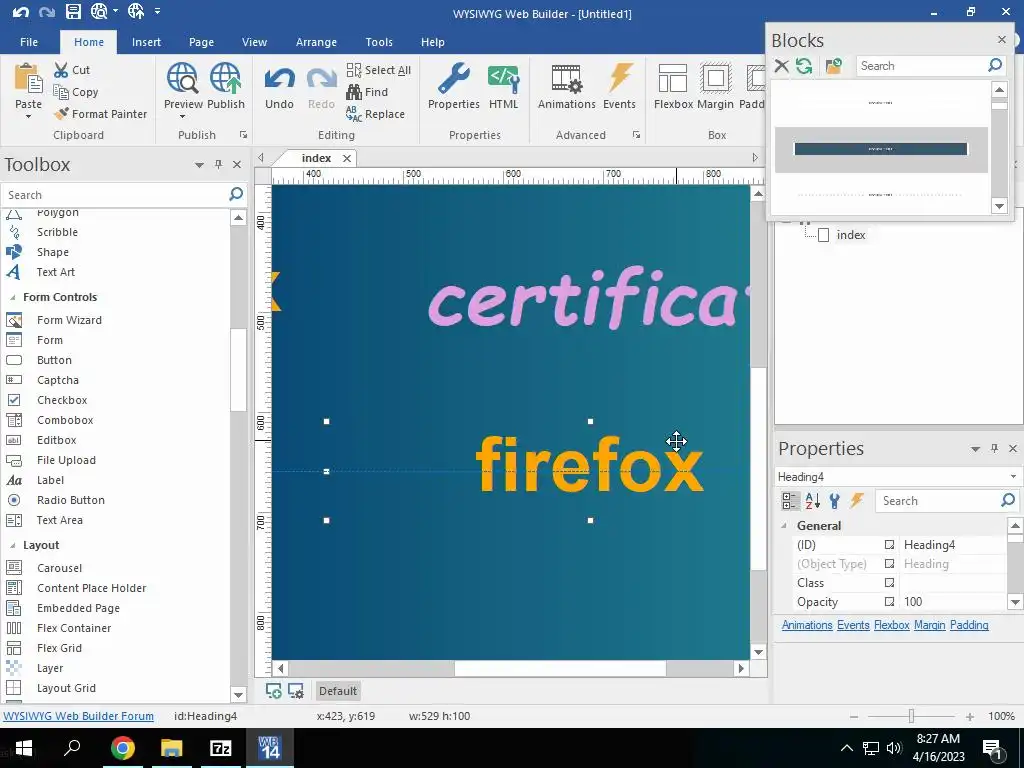This screenshot has width=1024, height=768.
Task: Switch Properties to categorized view
Action: [789, 501]
